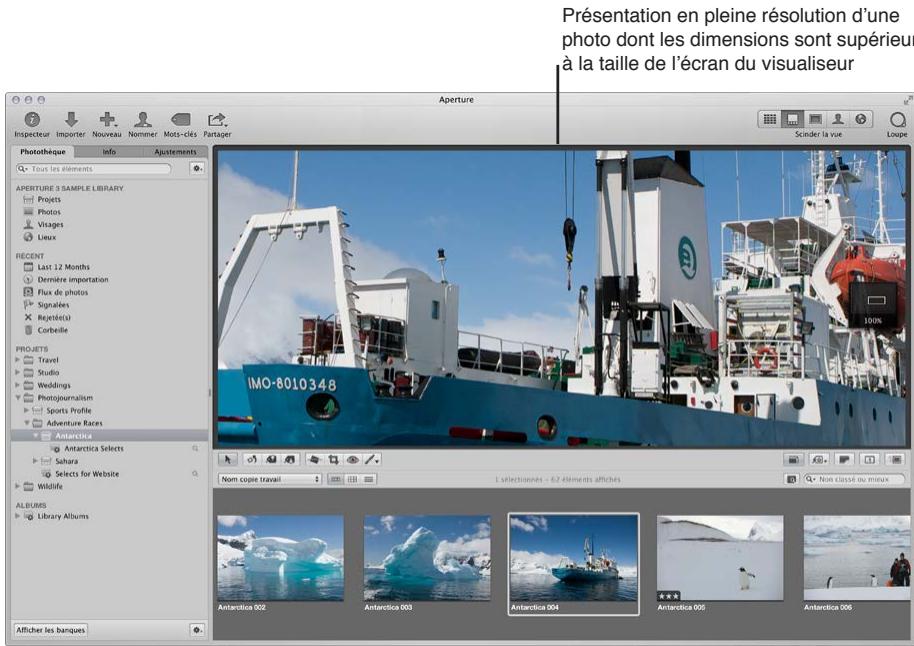Open Lieux in the library
Image resolution: width=914 pixels, height=646 pixels.
pos(47,237)
